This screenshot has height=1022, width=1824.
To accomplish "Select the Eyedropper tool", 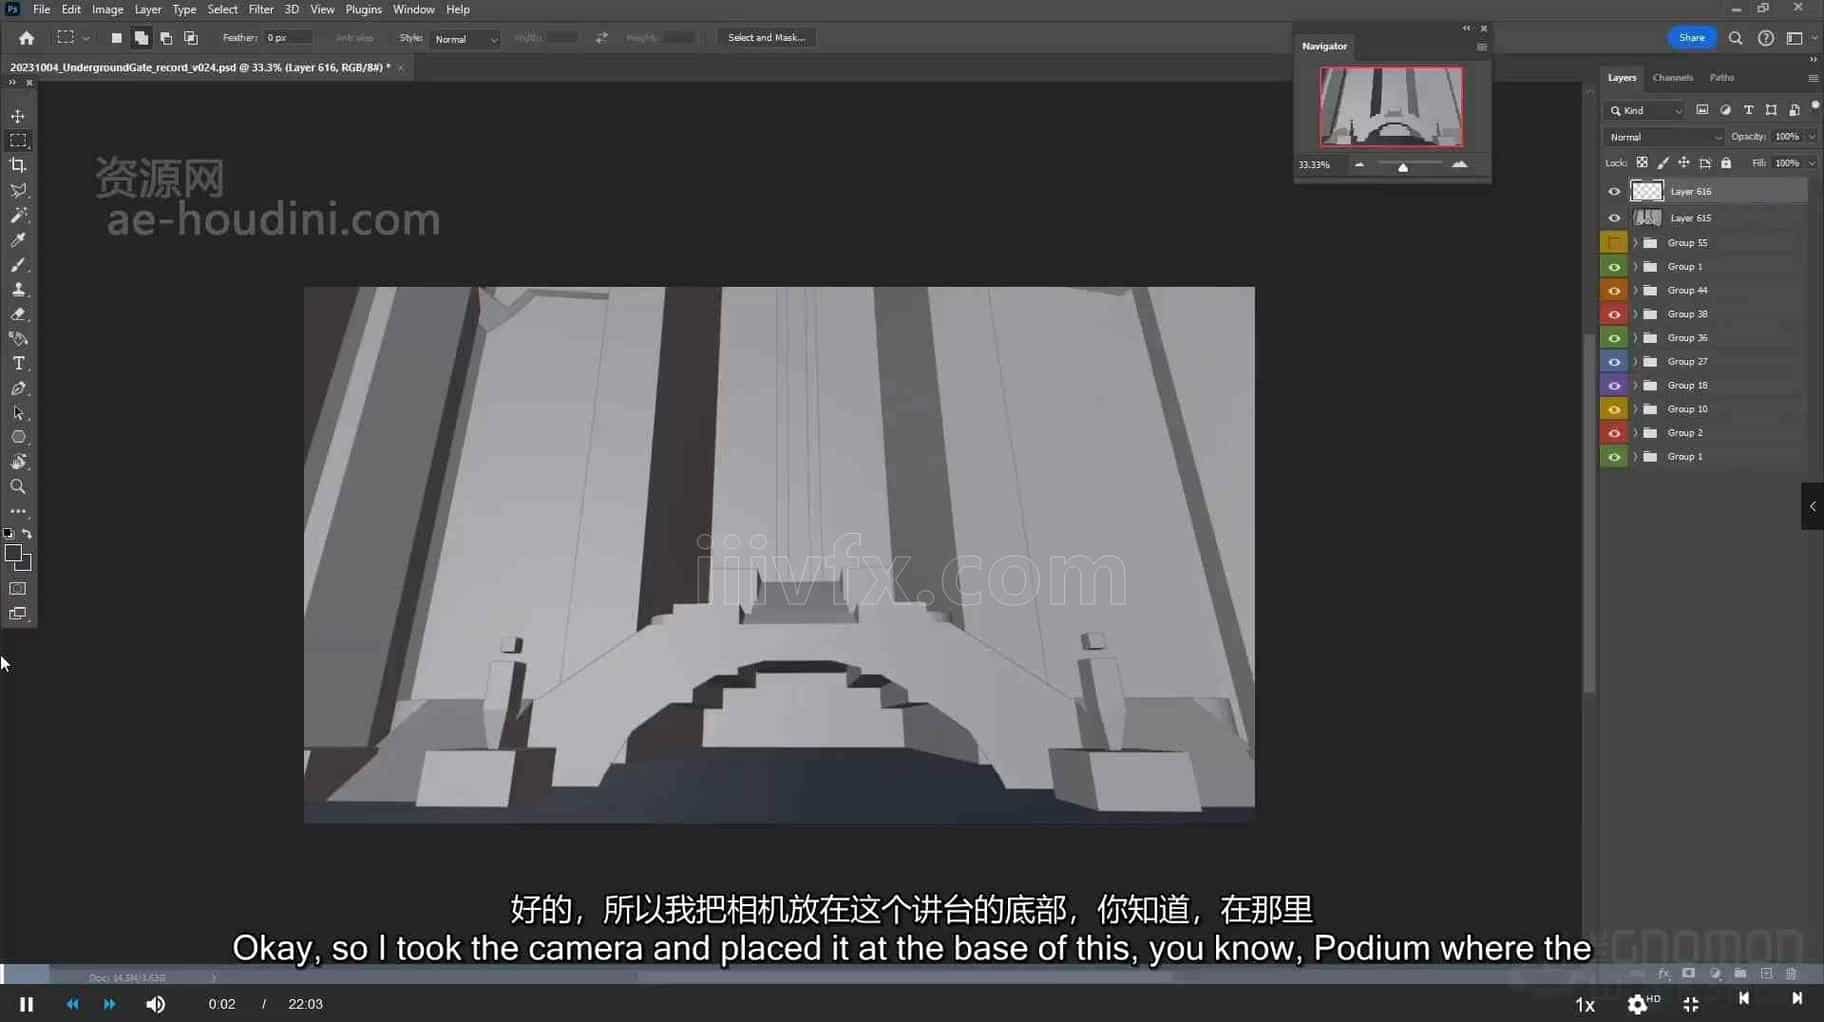I will (x=18, y=240).
